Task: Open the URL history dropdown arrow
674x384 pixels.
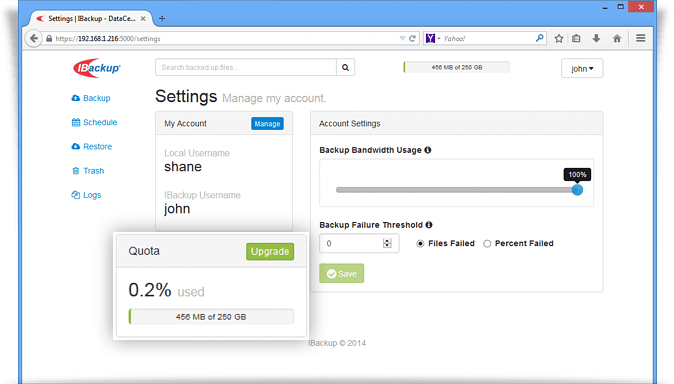Action: pos(402,38)
